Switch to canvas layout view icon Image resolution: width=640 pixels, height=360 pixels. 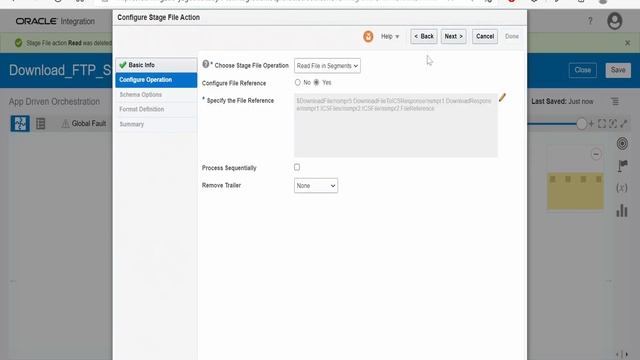20,123
